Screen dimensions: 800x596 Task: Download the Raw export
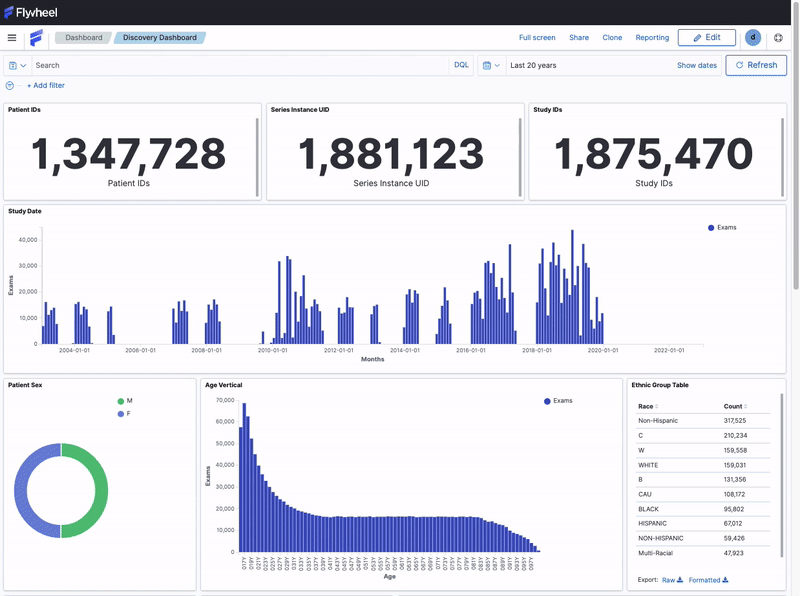672,580
